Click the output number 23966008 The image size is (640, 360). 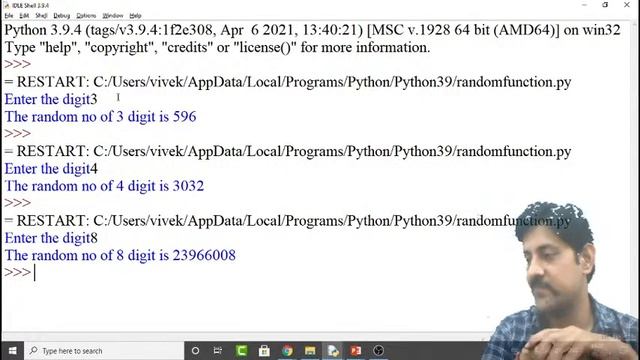(204, 256)
